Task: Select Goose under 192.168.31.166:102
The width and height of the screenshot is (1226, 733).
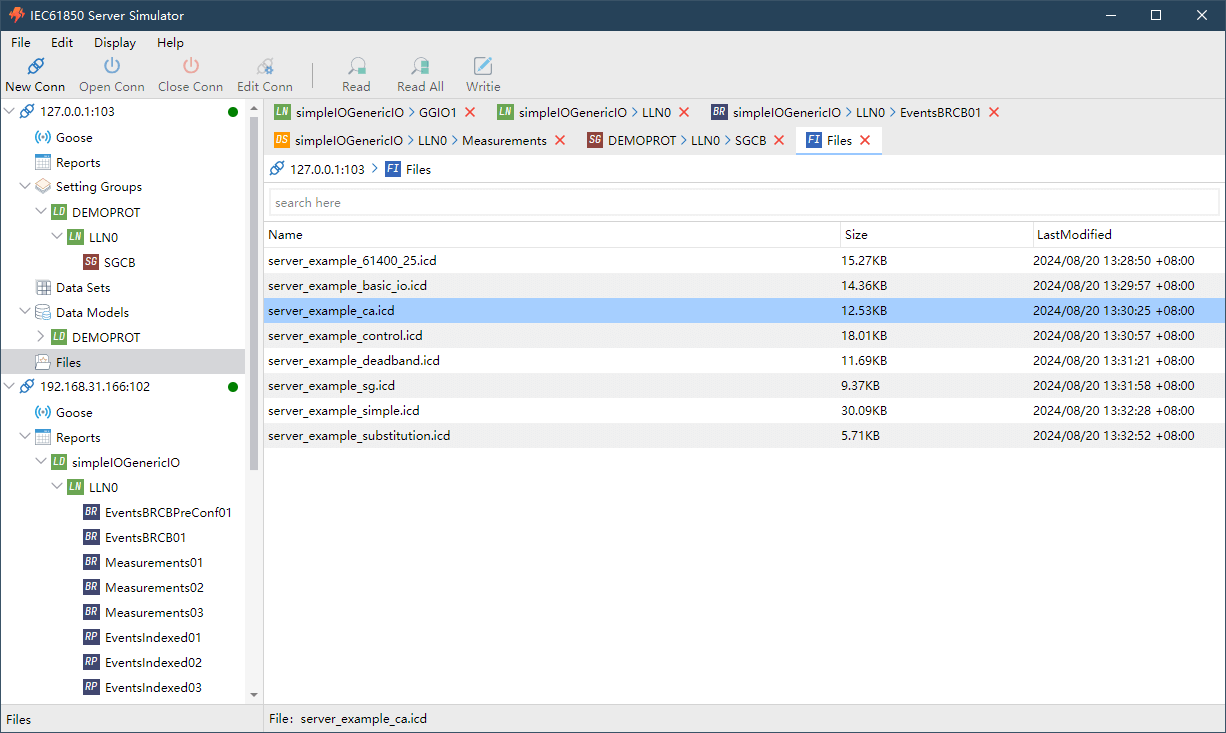Action: (74, 413)
